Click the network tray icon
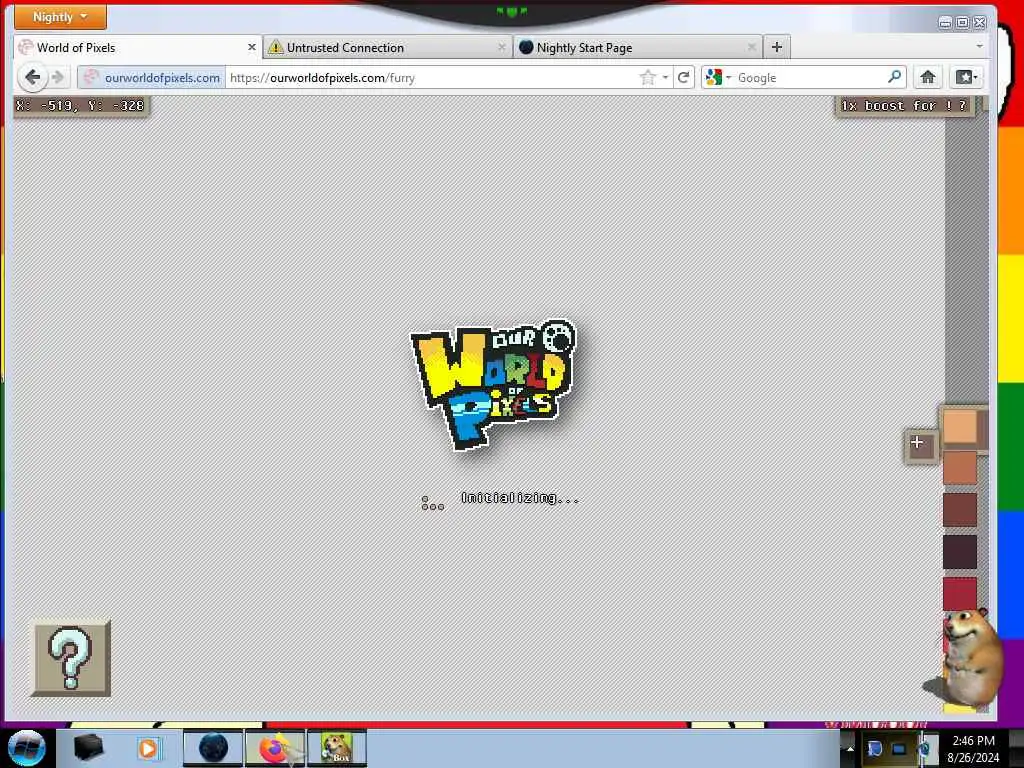Viewport: 1024px width, 768px height. 900,749
